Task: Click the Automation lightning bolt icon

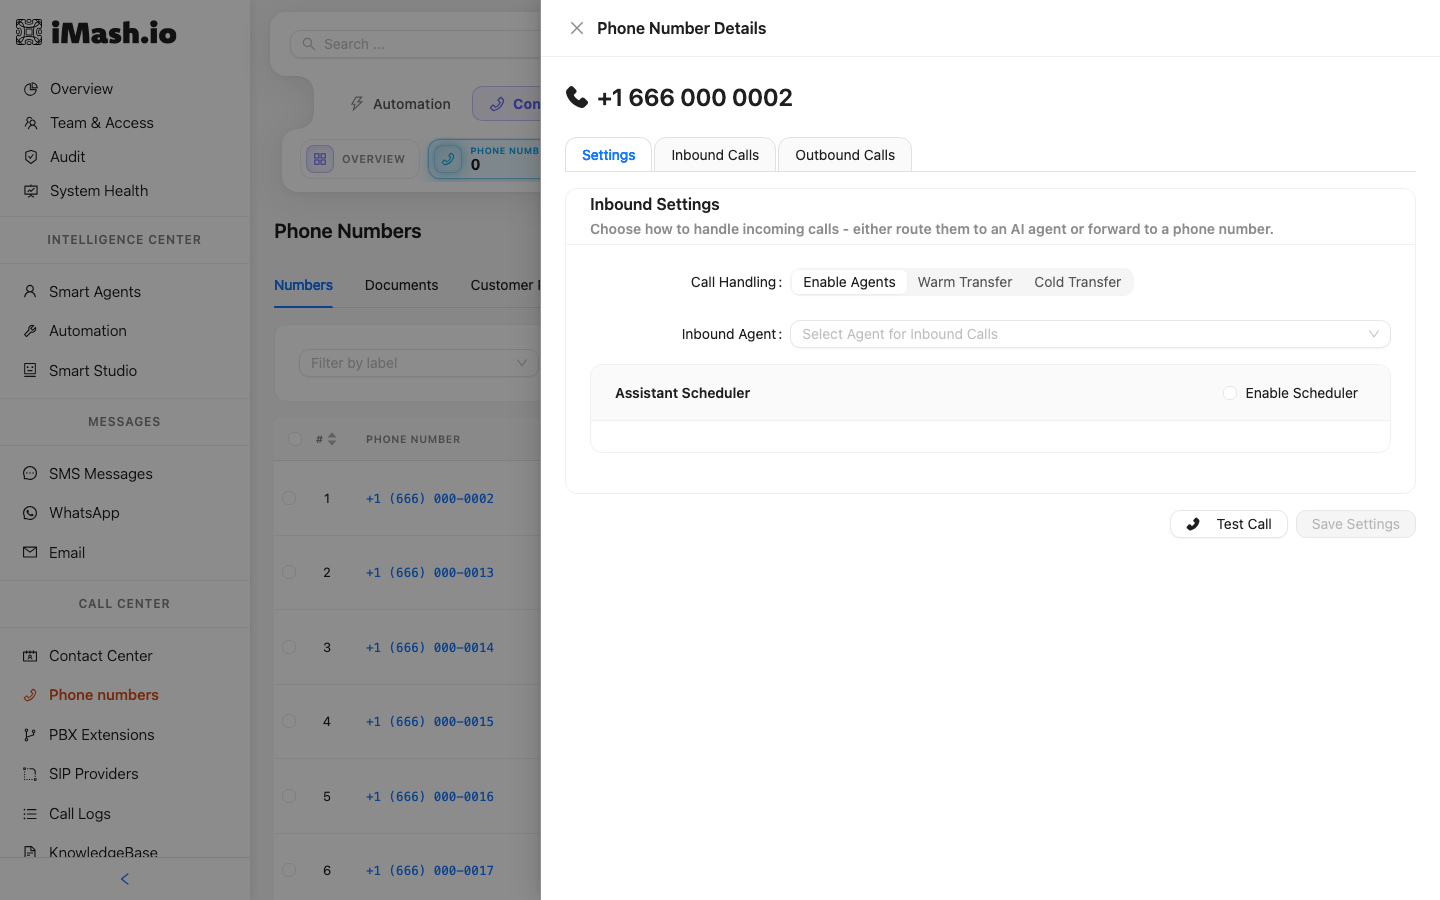Action: (357, 104)
